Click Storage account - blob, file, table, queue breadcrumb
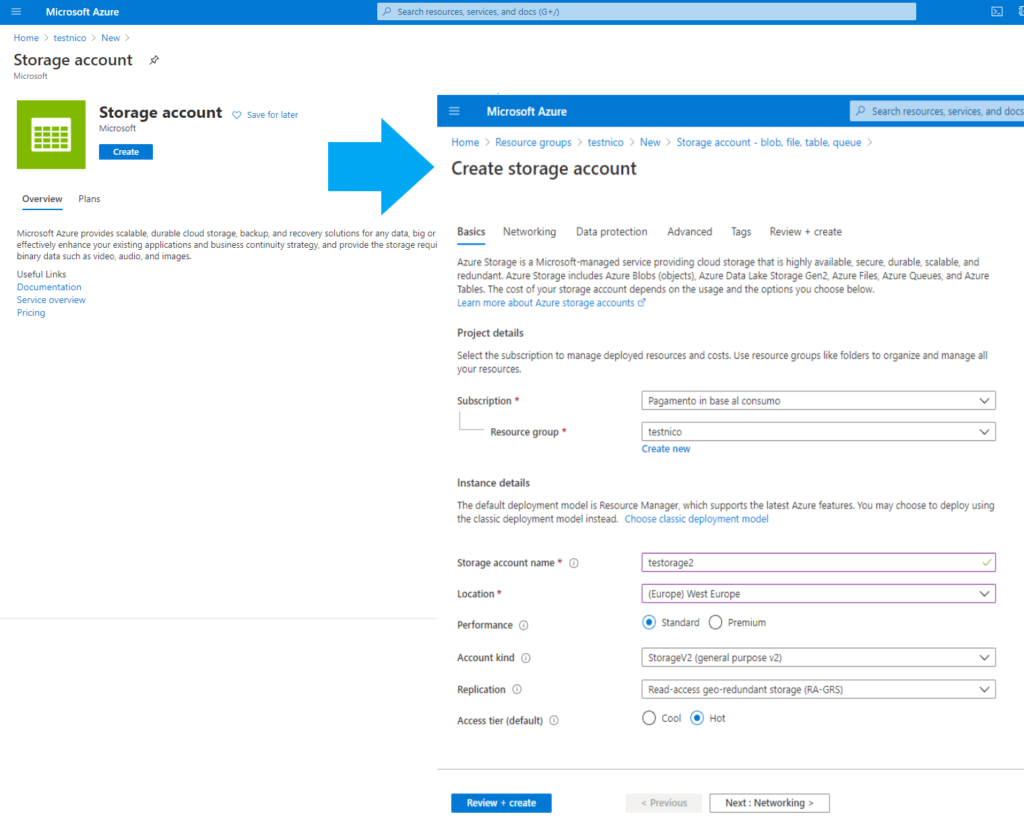The height and width of the screenshot is (837, 1024). tap(769, 142)
